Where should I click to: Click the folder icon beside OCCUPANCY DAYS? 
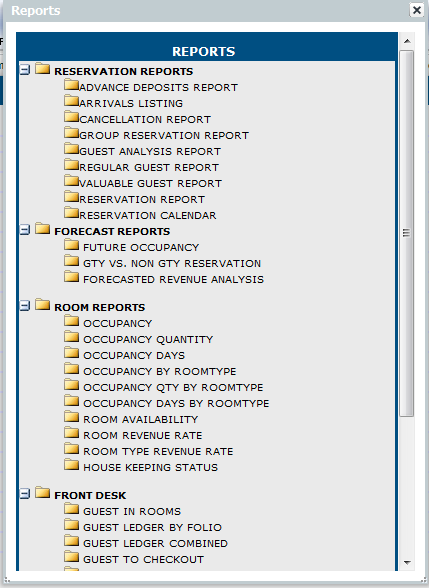71,352
